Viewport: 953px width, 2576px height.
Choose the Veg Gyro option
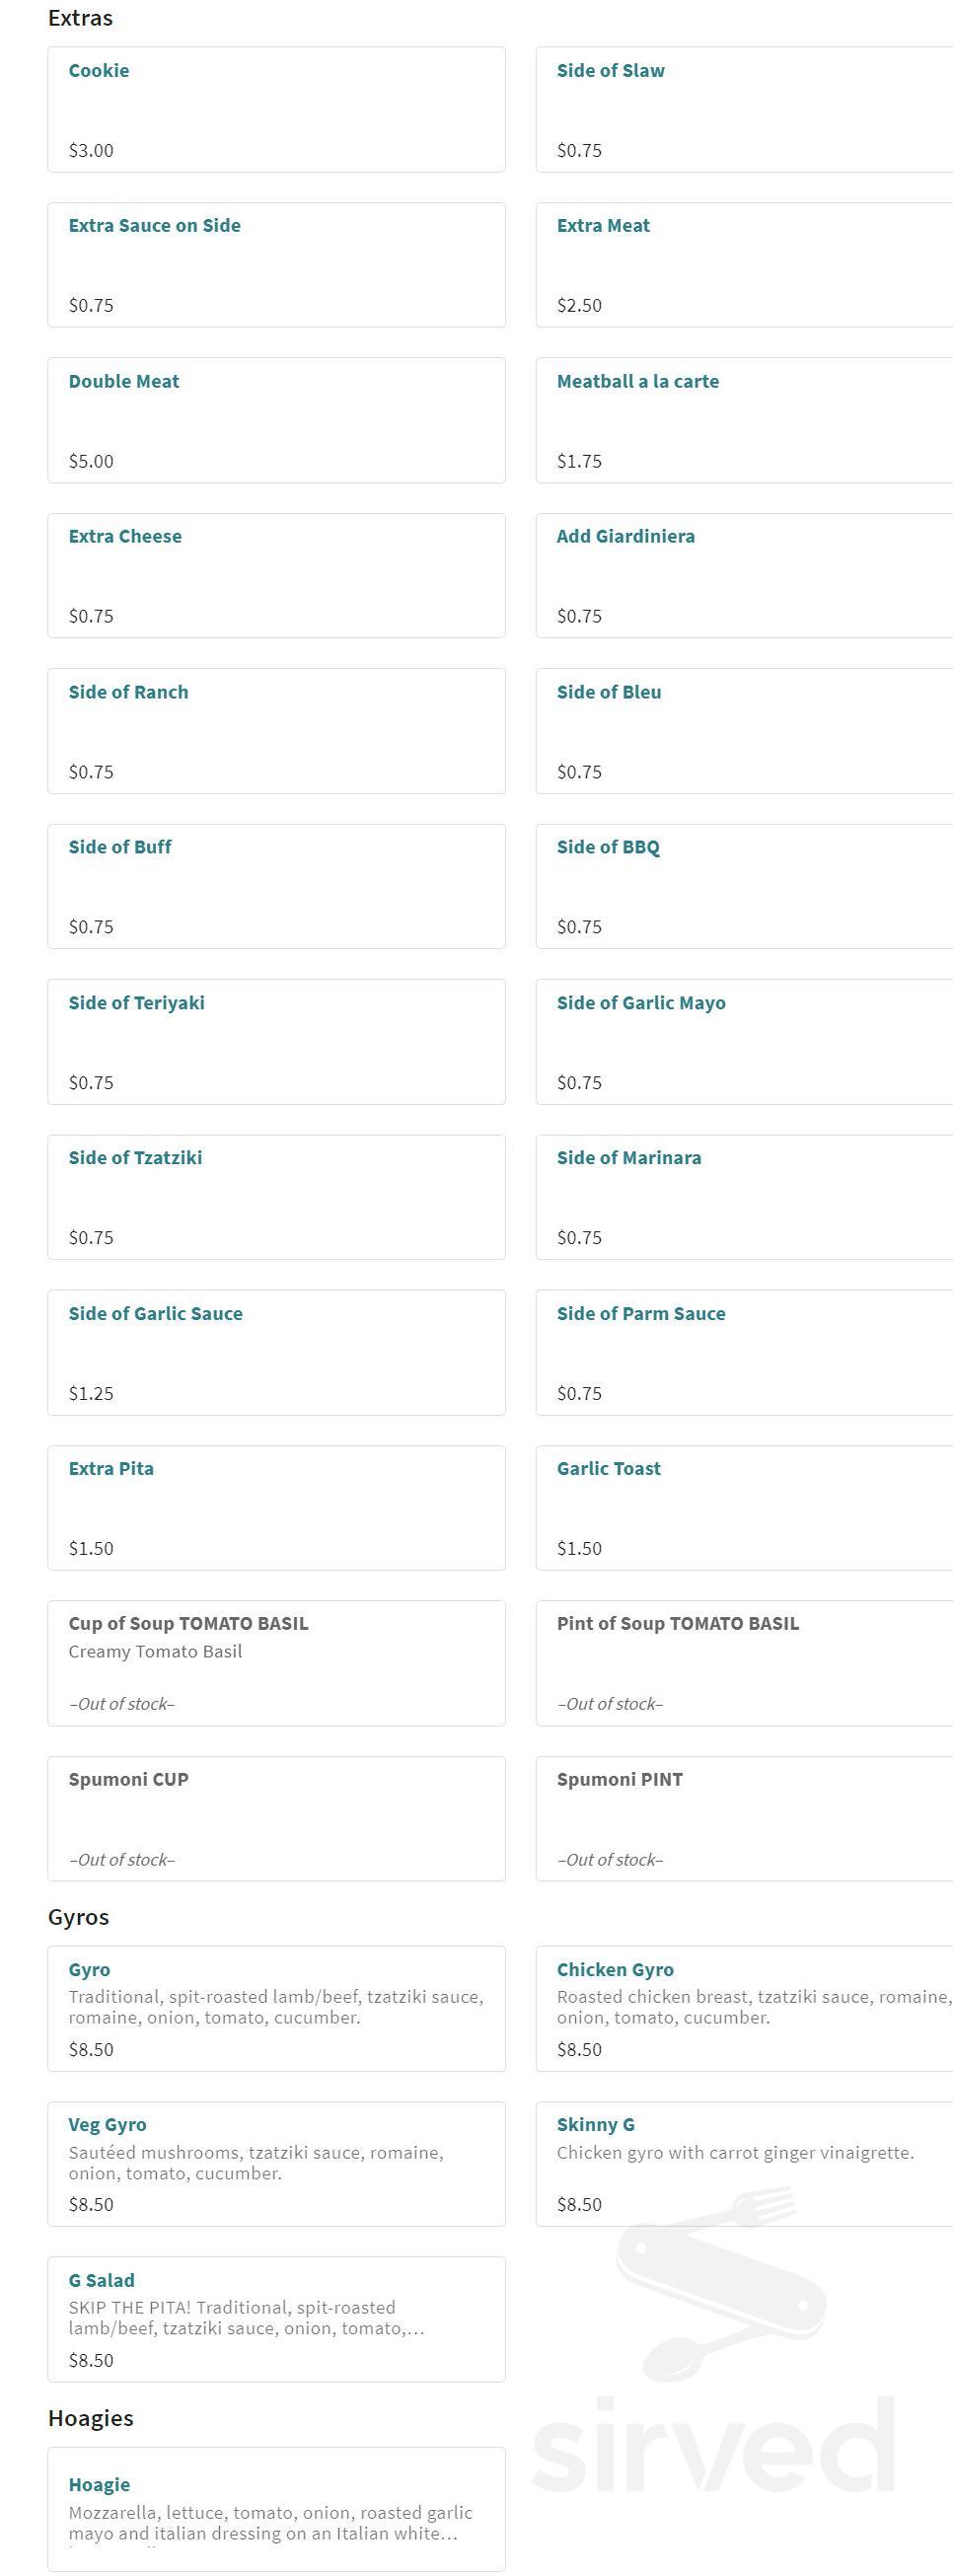276,2163
